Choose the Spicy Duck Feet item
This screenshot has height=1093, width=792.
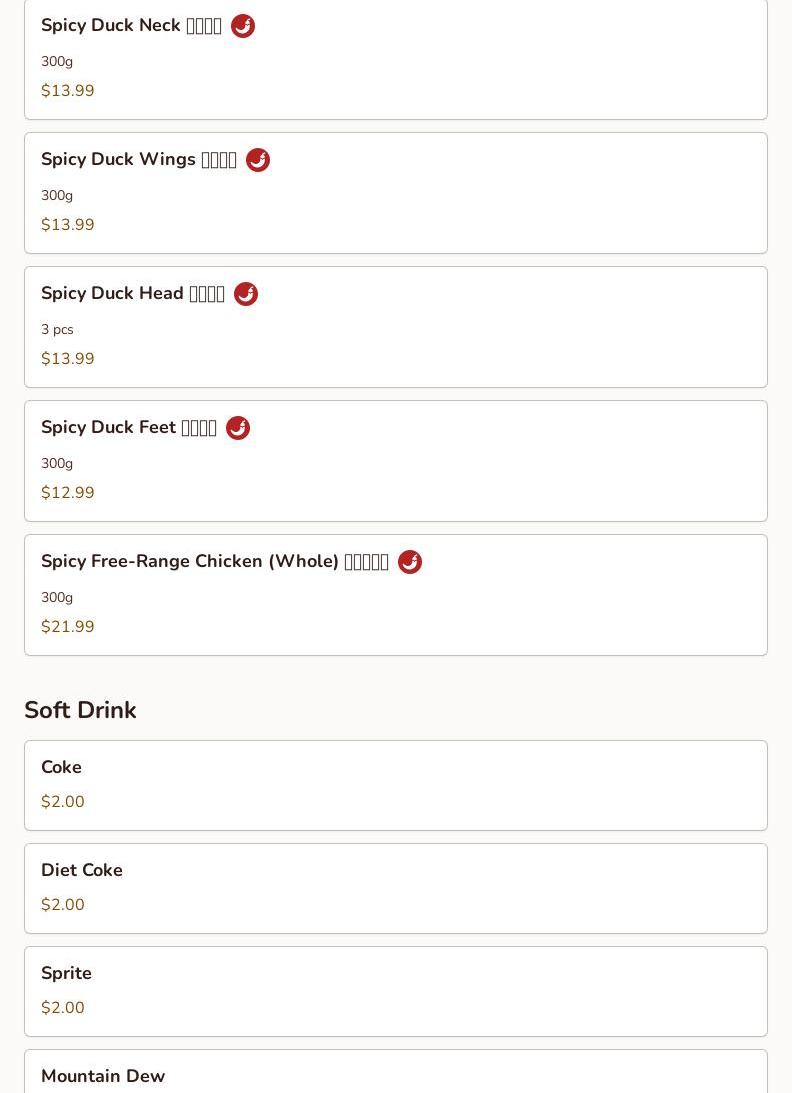(x=396, y=461)
